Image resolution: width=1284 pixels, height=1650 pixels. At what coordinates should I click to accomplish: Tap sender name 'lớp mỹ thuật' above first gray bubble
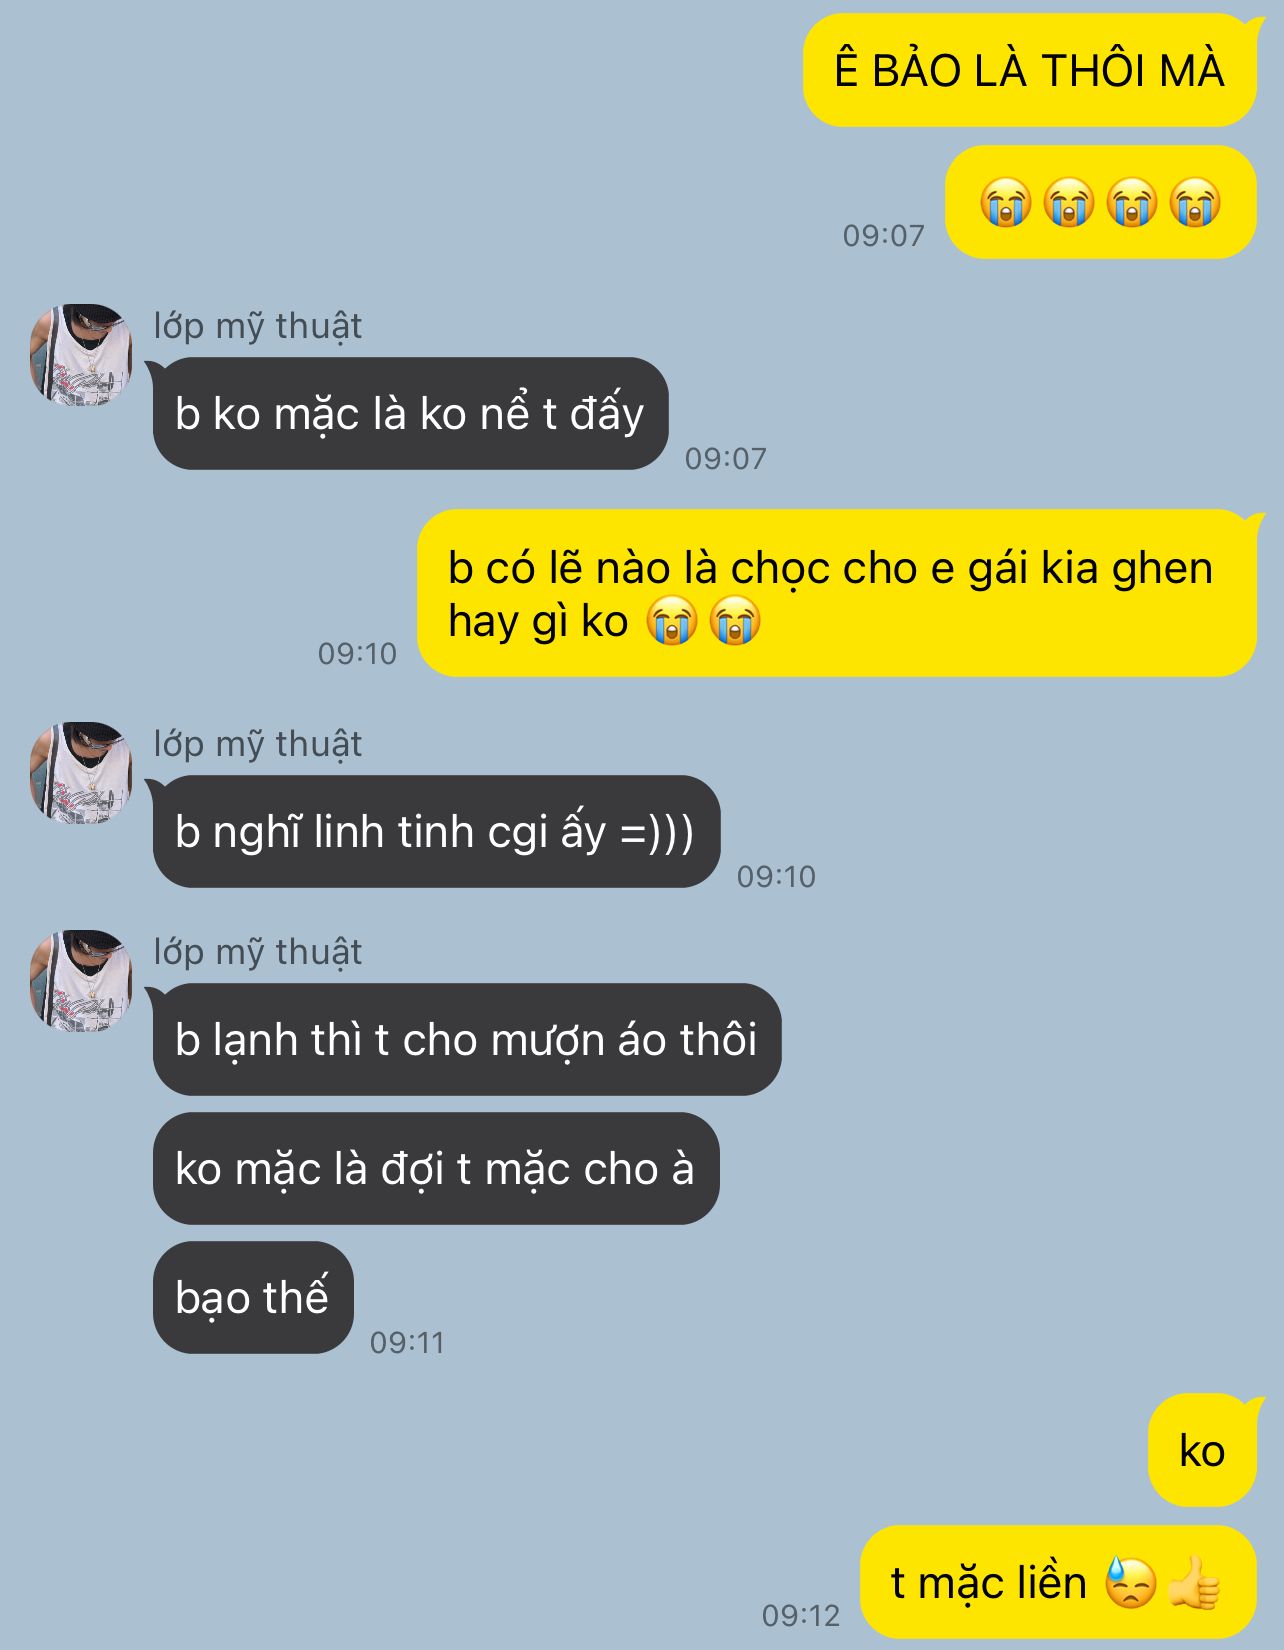coord(258,326)
